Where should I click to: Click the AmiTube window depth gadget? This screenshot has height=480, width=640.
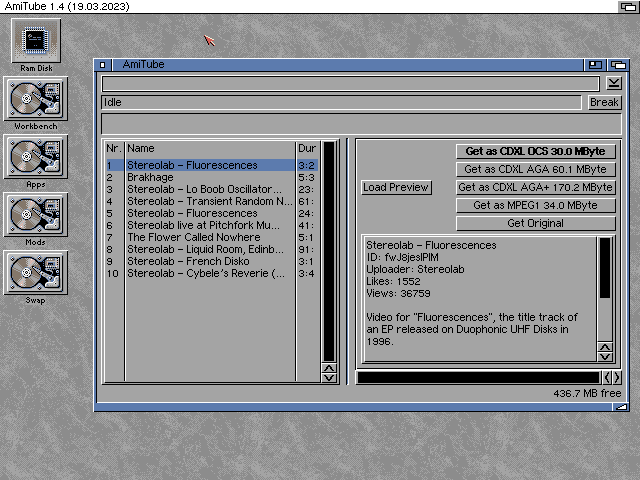tap(618, 64)
